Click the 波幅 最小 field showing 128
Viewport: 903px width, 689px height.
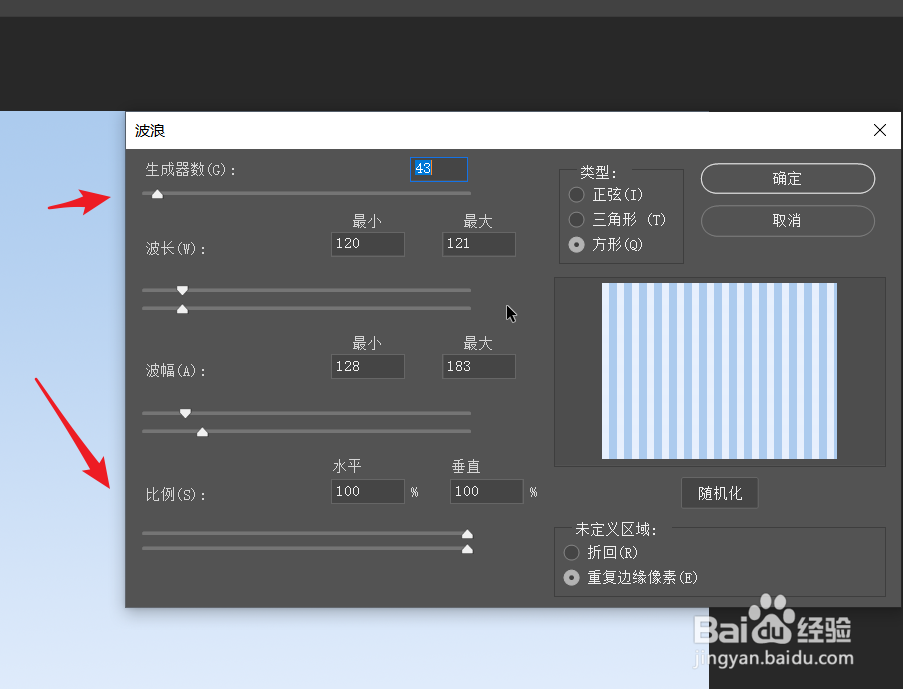pyautogui.click(x=367, y=366)
